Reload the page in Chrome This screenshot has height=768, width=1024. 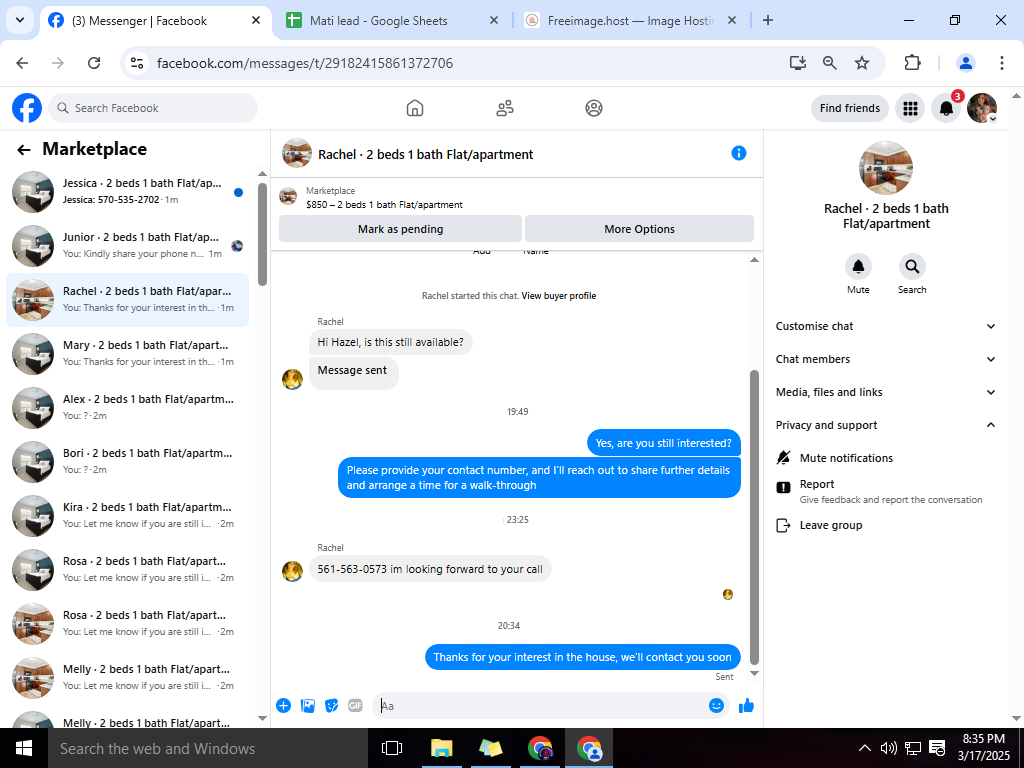pyautogui.click(x=94, y=63)
